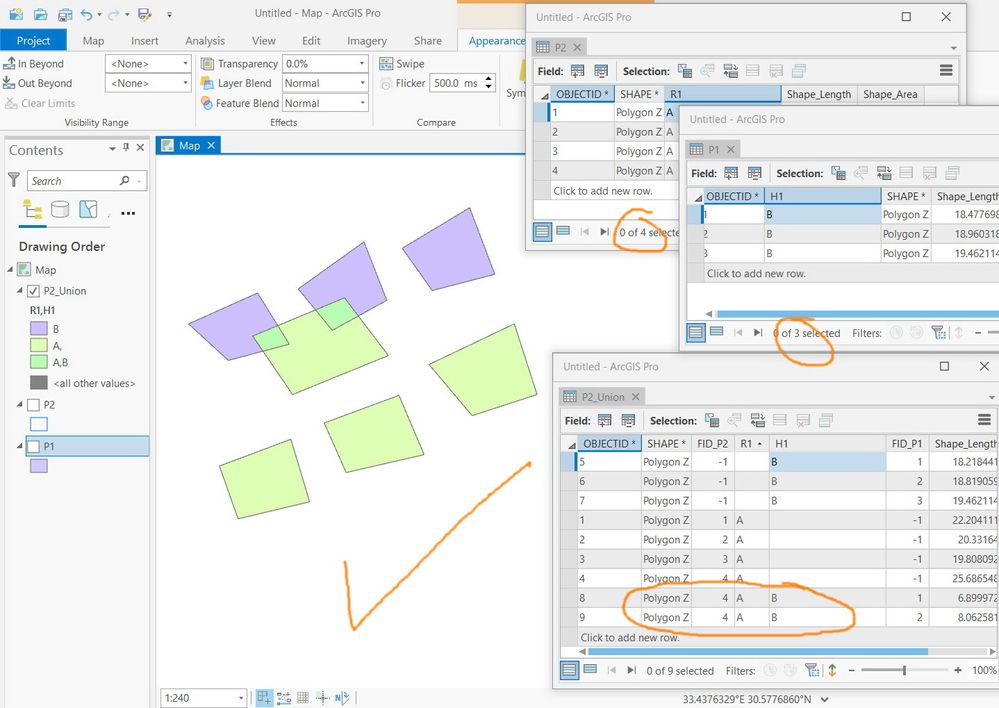This screenshot has width=999, height=708.
Task: Open hamburger menu in P2 table window
Action: point(946,70)
